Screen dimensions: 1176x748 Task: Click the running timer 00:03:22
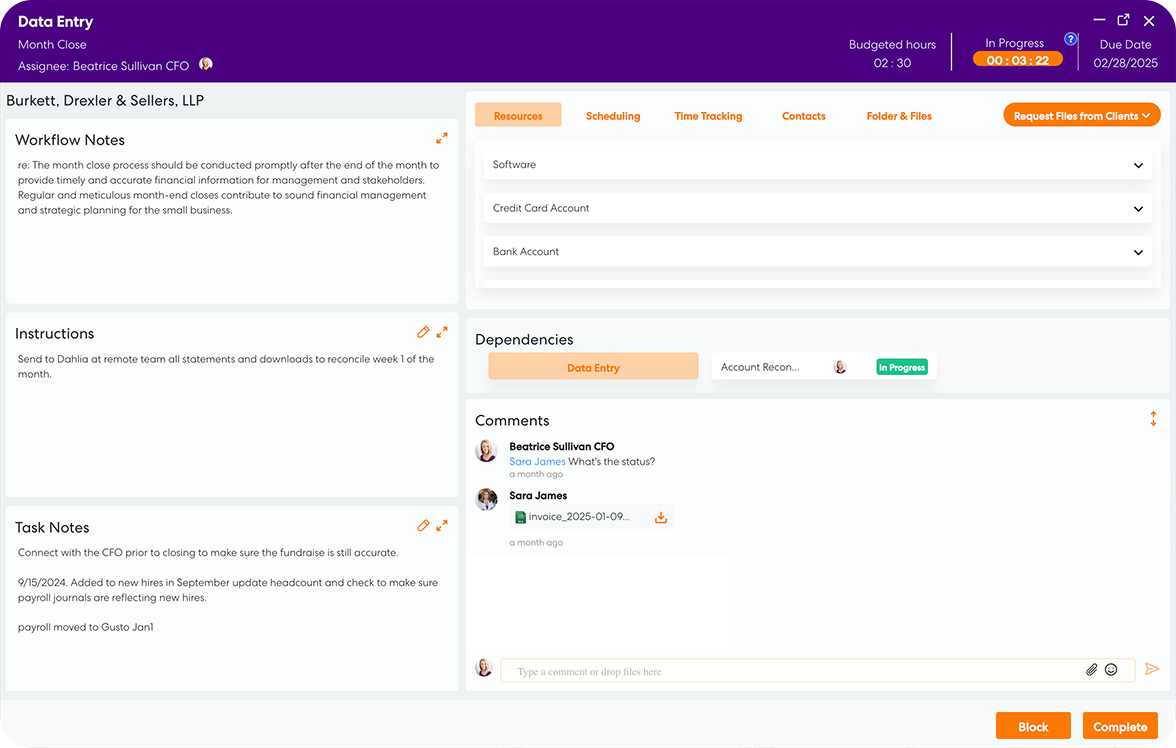click(x=1018, y=60)
